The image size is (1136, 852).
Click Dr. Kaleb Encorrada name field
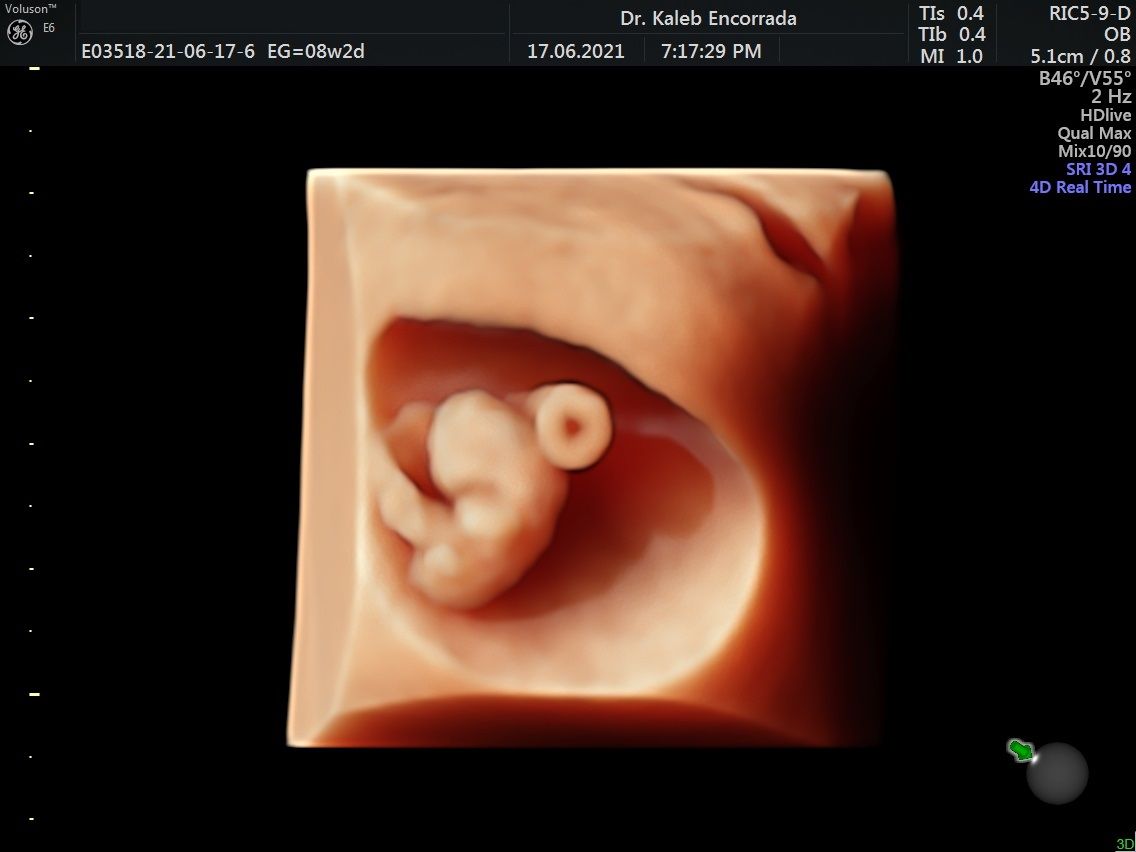click(708, 19)
